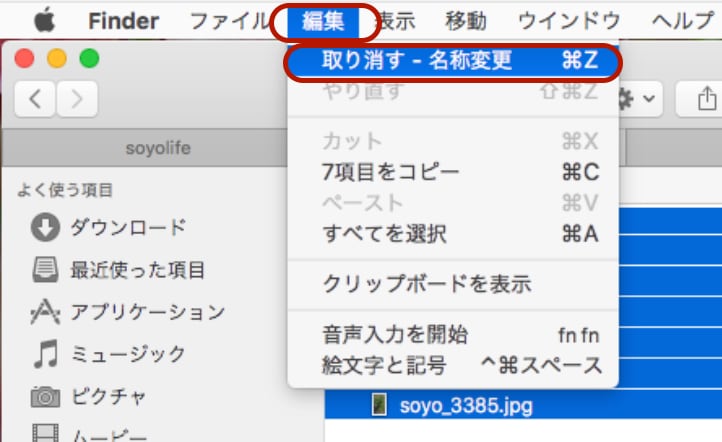This screenshot has height=442, width=722.
Task: Select the Music (ミュージック) sidebar icon
Action: (46, 354)
